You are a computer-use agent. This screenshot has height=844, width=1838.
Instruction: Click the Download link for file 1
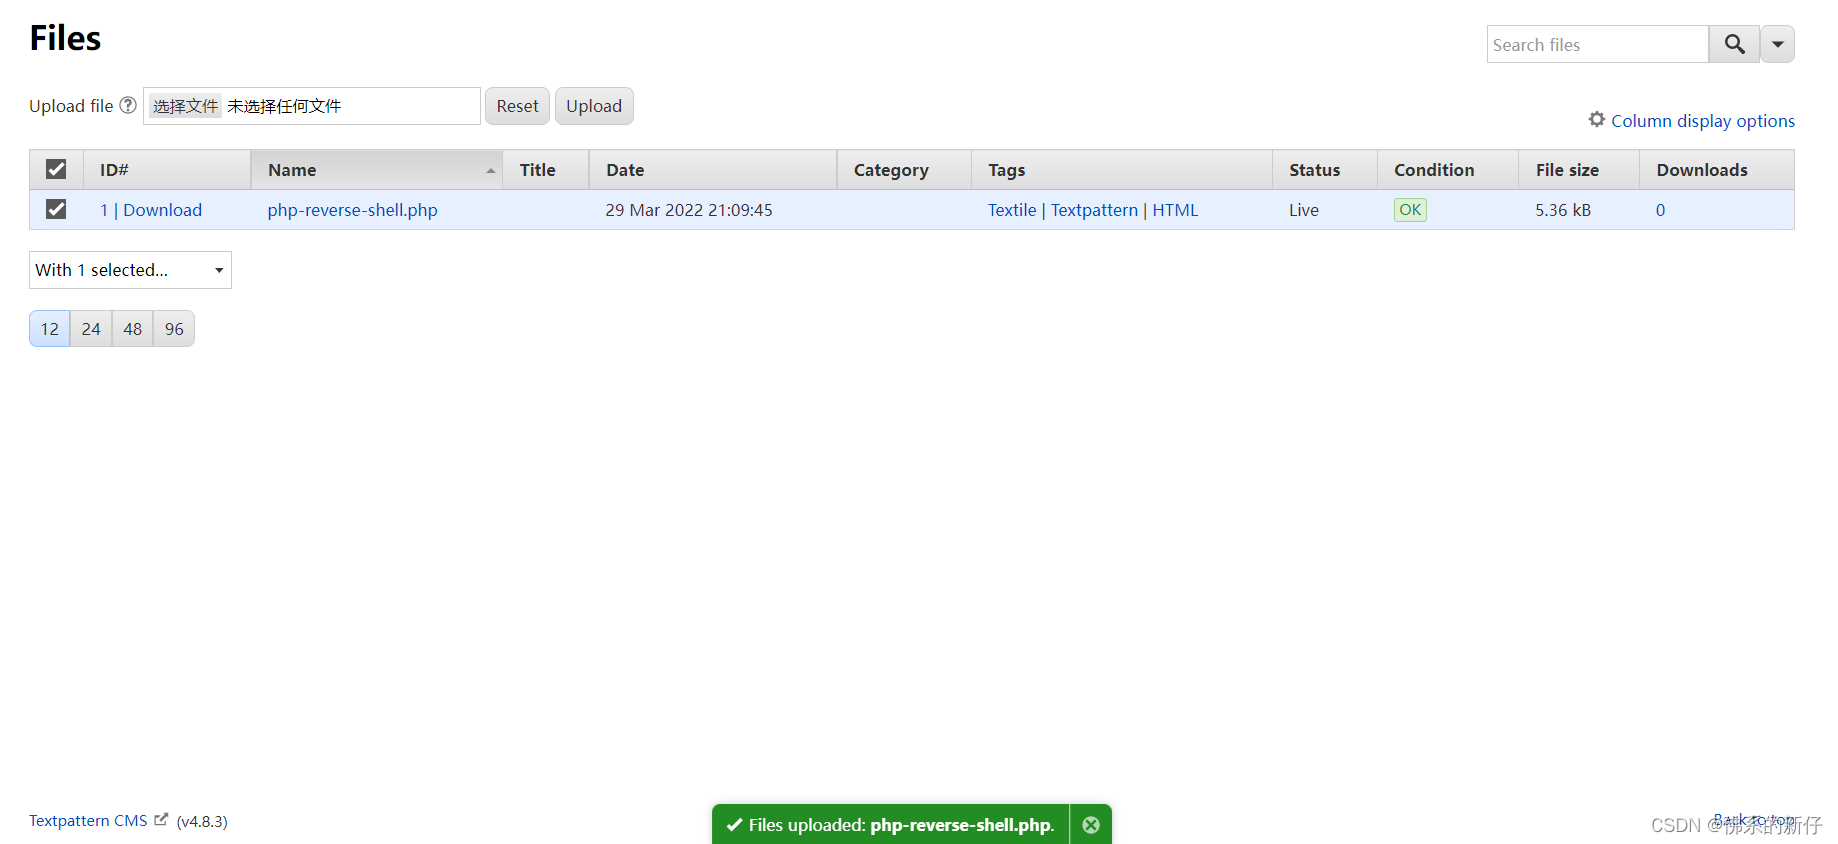(x=162, y=210)
